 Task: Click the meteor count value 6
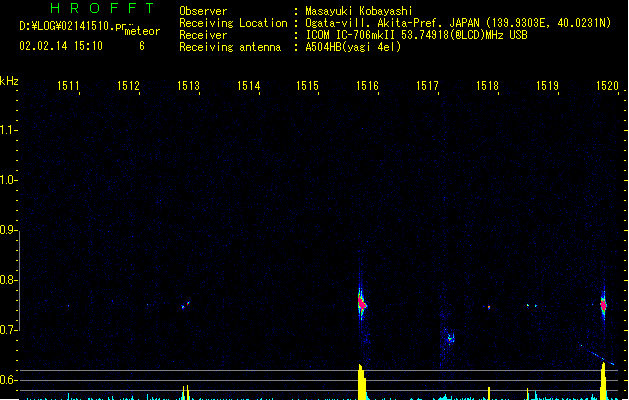coord(142,46)
